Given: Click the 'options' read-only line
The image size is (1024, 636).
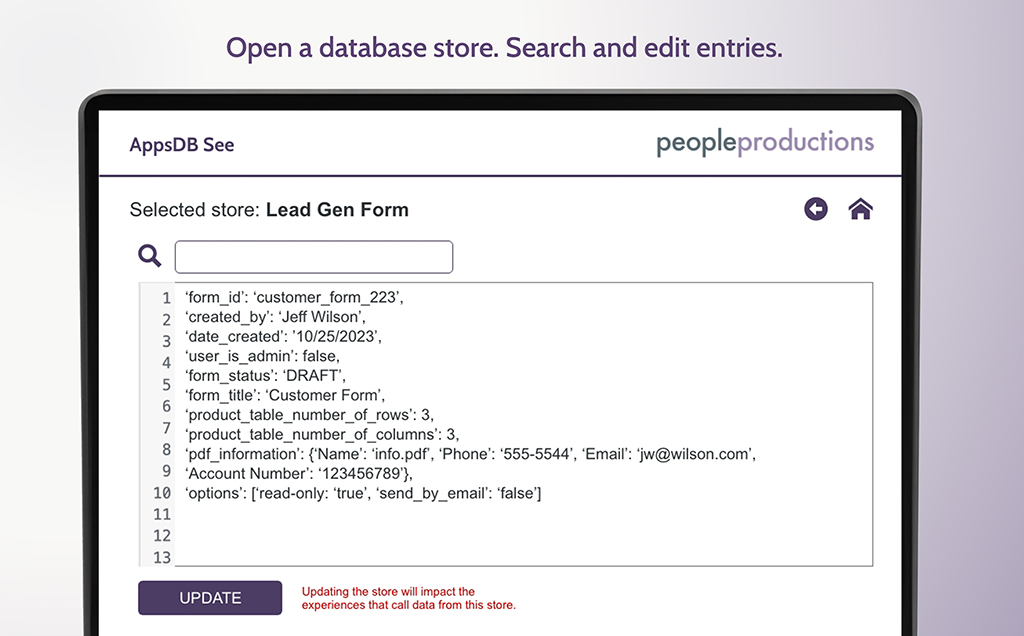Looking at the screenshot, I should [363, 493].
